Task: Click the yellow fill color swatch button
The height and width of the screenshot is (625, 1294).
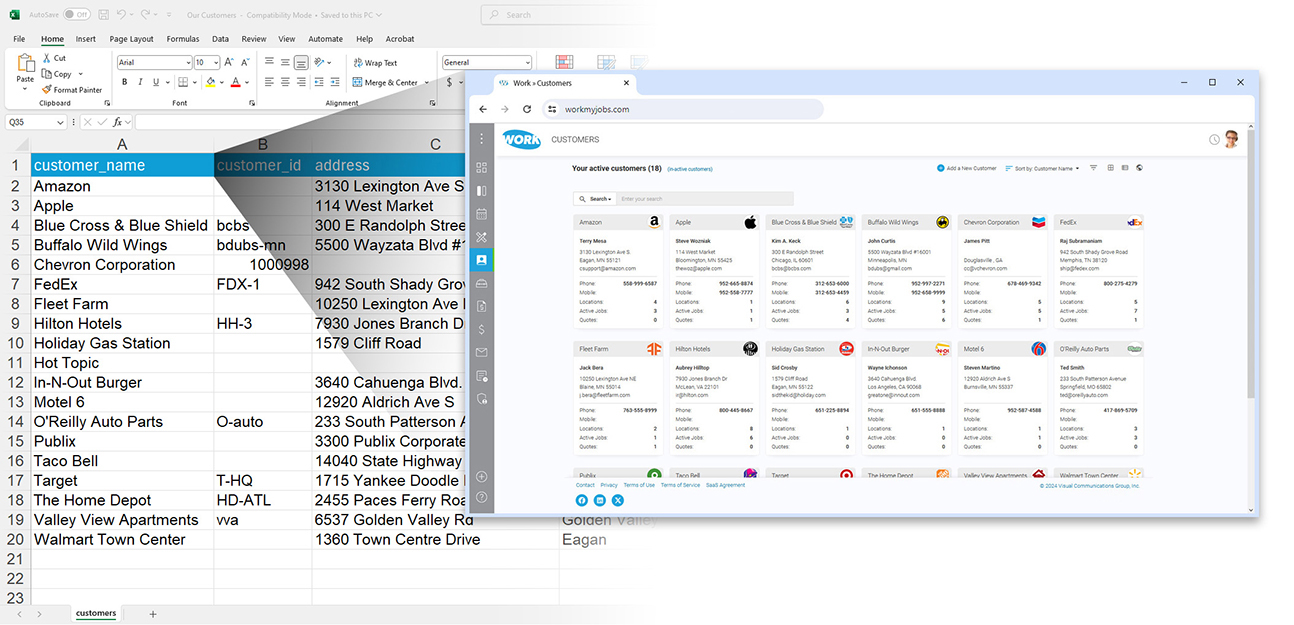Action: click(210, 82)
